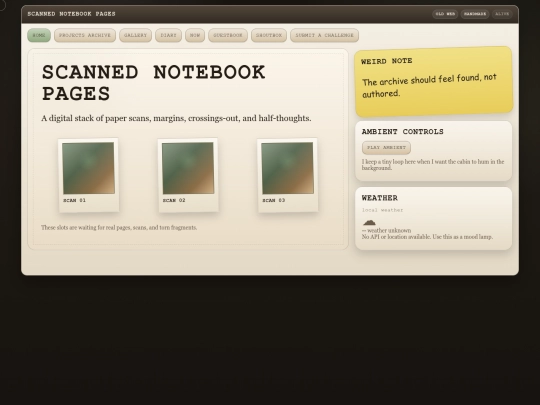This screenshot has height=405, width=540.
Task: Click the Weather panel heading
Action: [x=380, y=198]
